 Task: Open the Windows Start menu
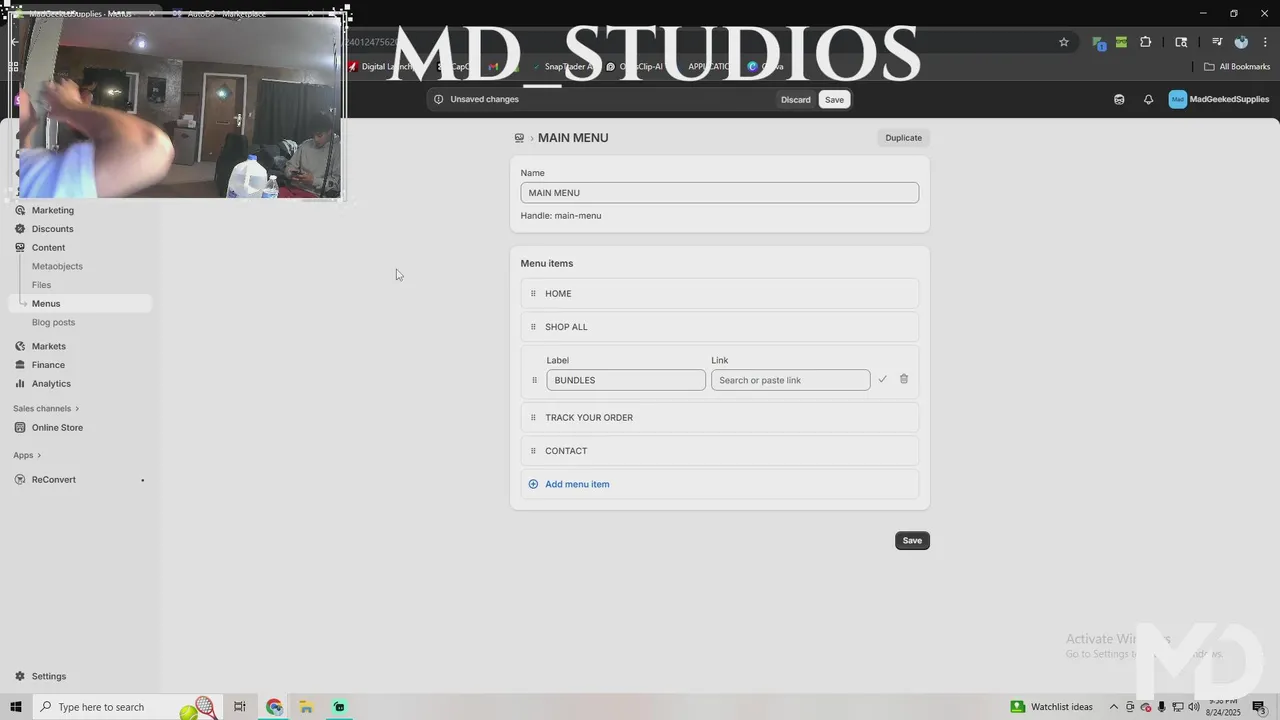15,707
